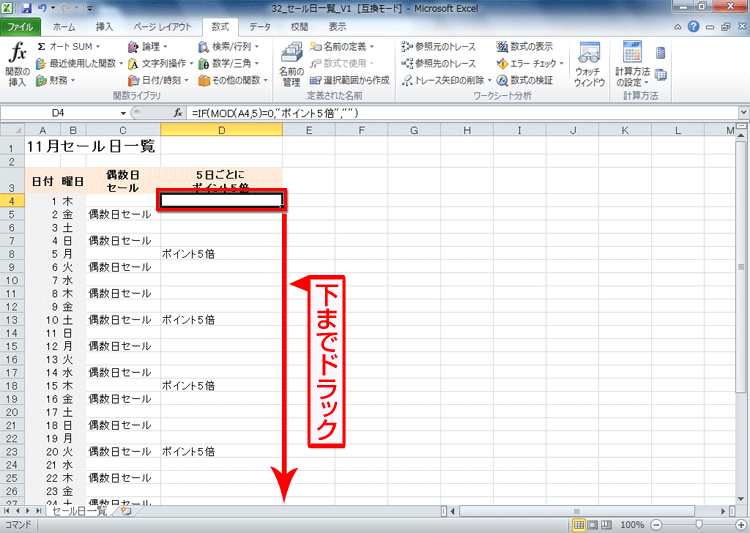Switch to Normal view in status bar
750x533 pixels.
pos(578,525)
